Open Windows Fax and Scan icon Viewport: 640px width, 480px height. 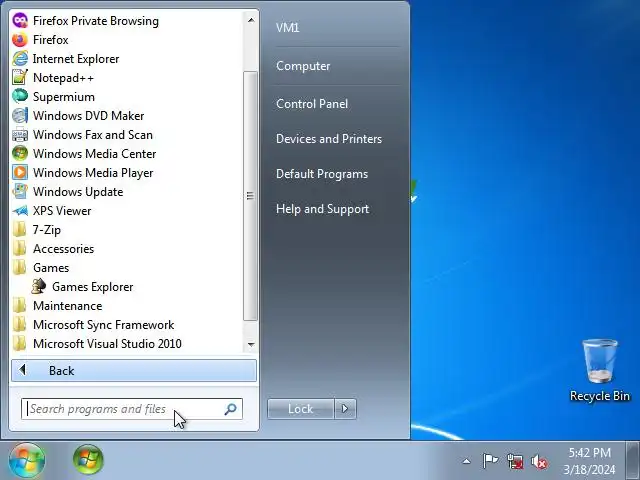(x=20, y=134)
